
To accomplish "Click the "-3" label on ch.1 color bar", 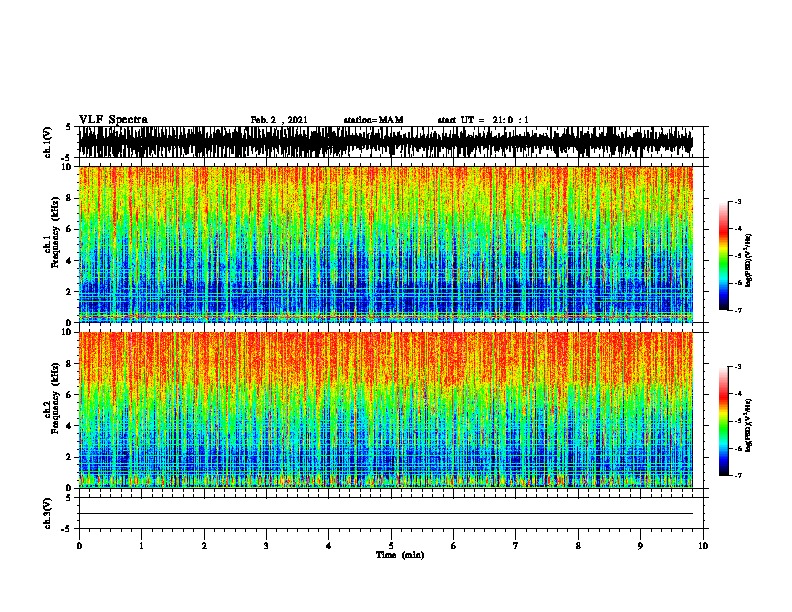I will (738, 201).
